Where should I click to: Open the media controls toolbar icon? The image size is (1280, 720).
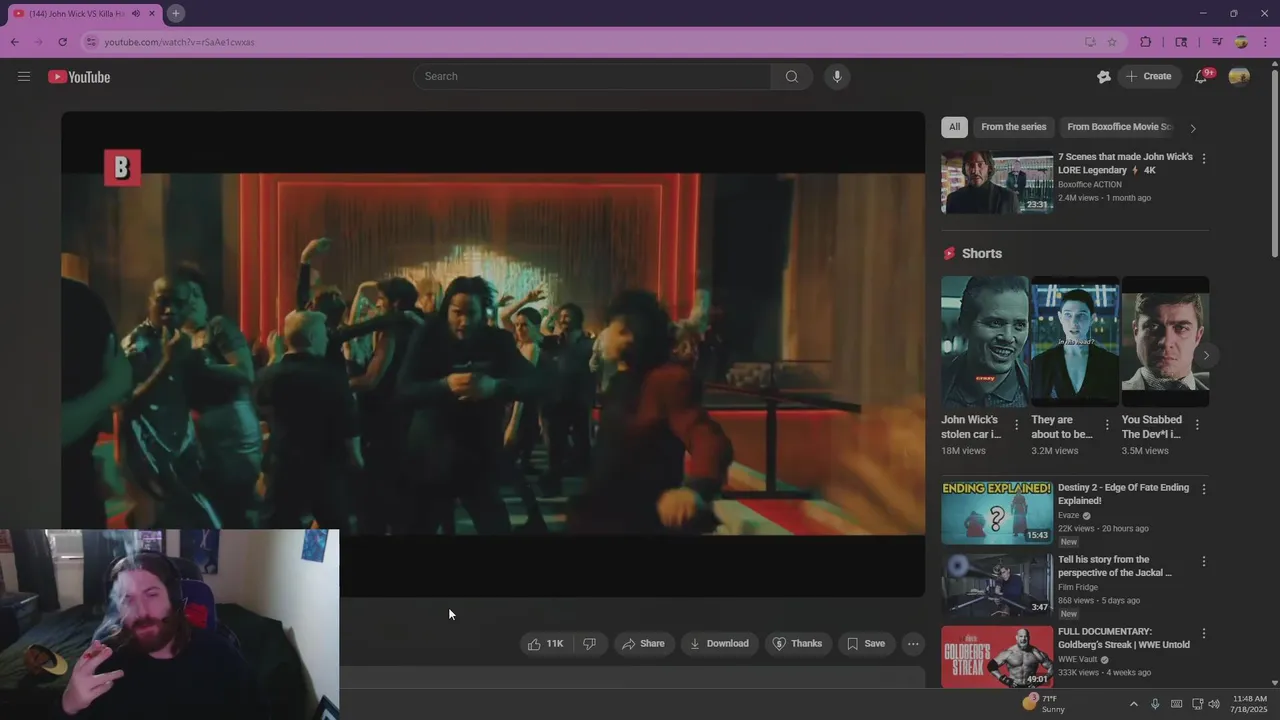coord(1217,42)
